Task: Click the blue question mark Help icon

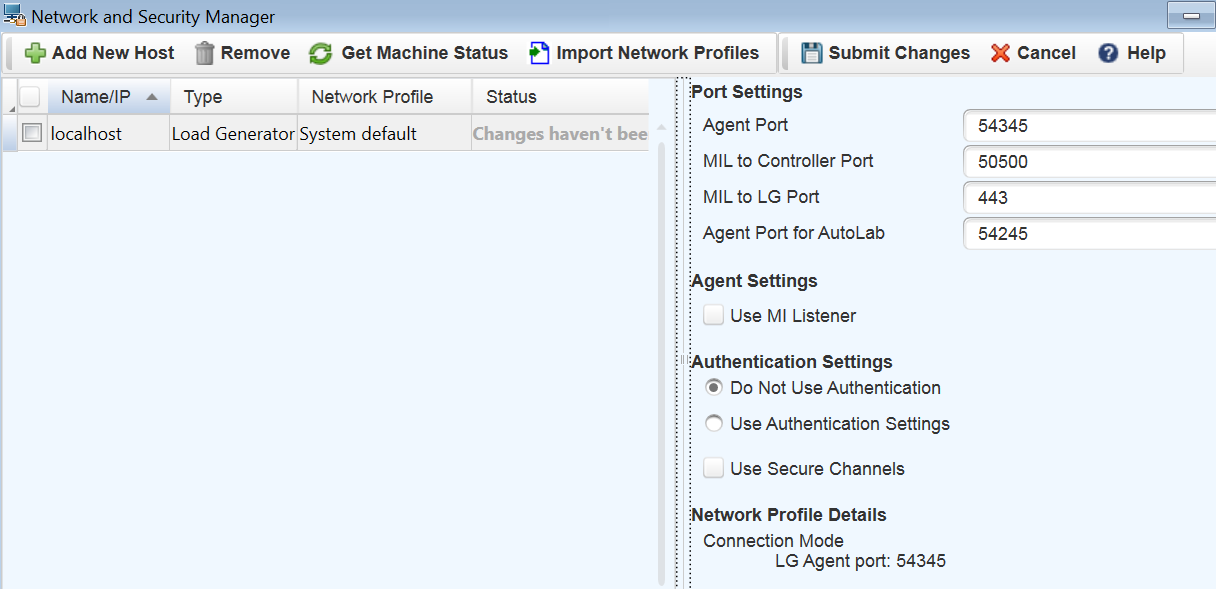Action: [1108, 53]
